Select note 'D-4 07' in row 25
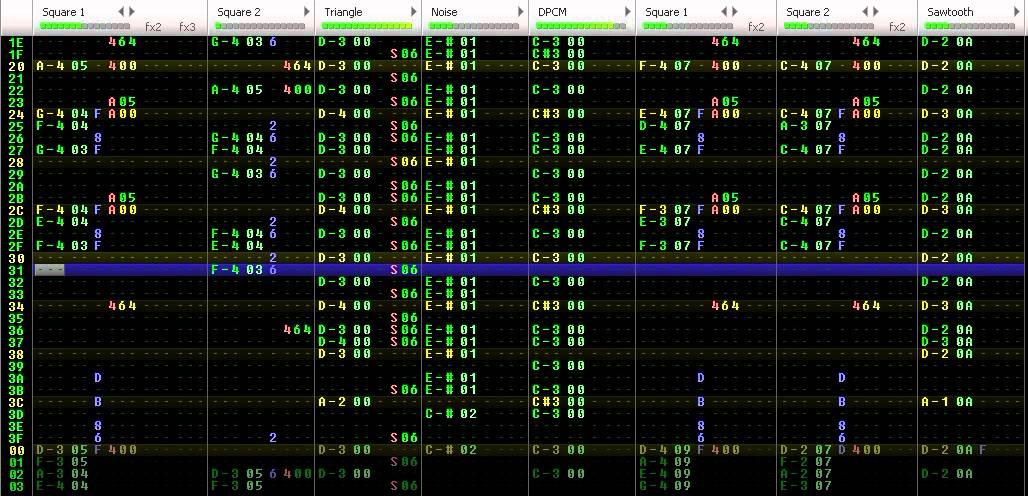Image resolution: width=1028 pixels, height=496 pixels. (x=665, y=126)
